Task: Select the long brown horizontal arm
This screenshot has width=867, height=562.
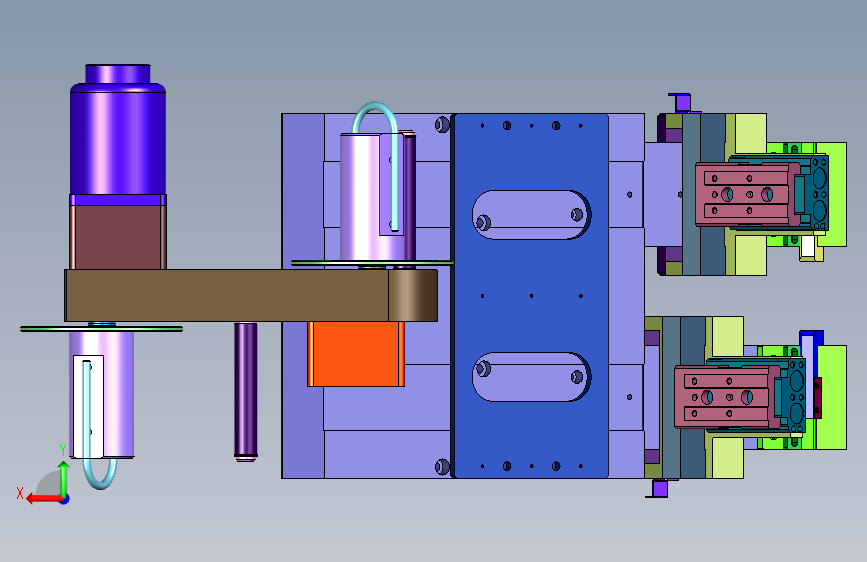Action: [251, 295]
